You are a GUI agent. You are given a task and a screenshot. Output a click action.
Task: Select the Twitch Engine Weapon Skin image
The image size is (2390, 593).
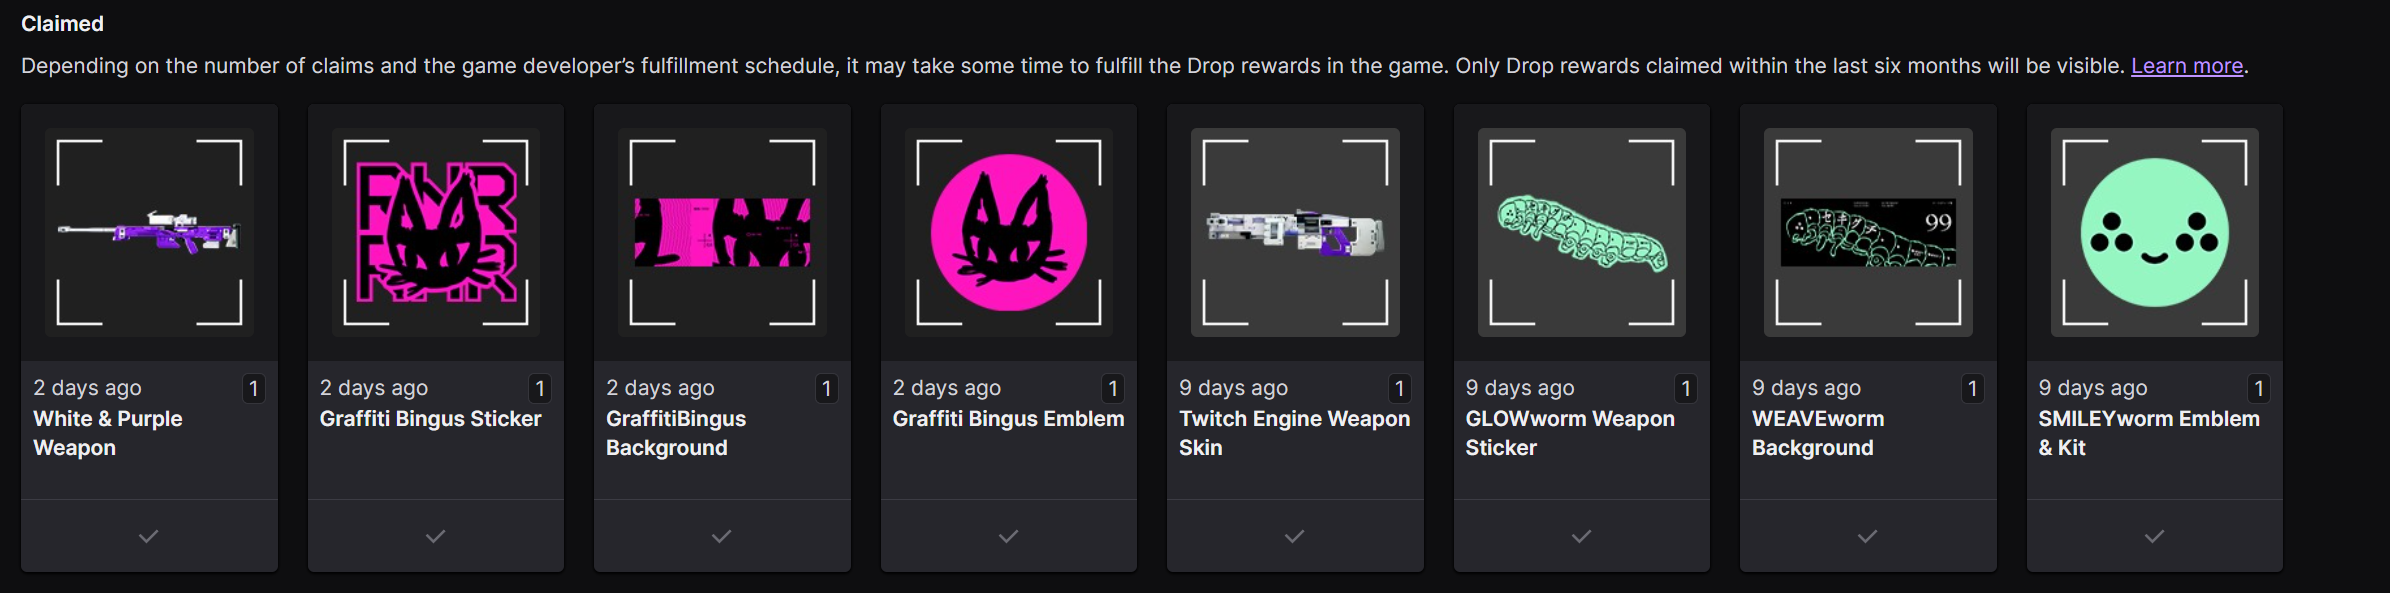click(1295, 232)
